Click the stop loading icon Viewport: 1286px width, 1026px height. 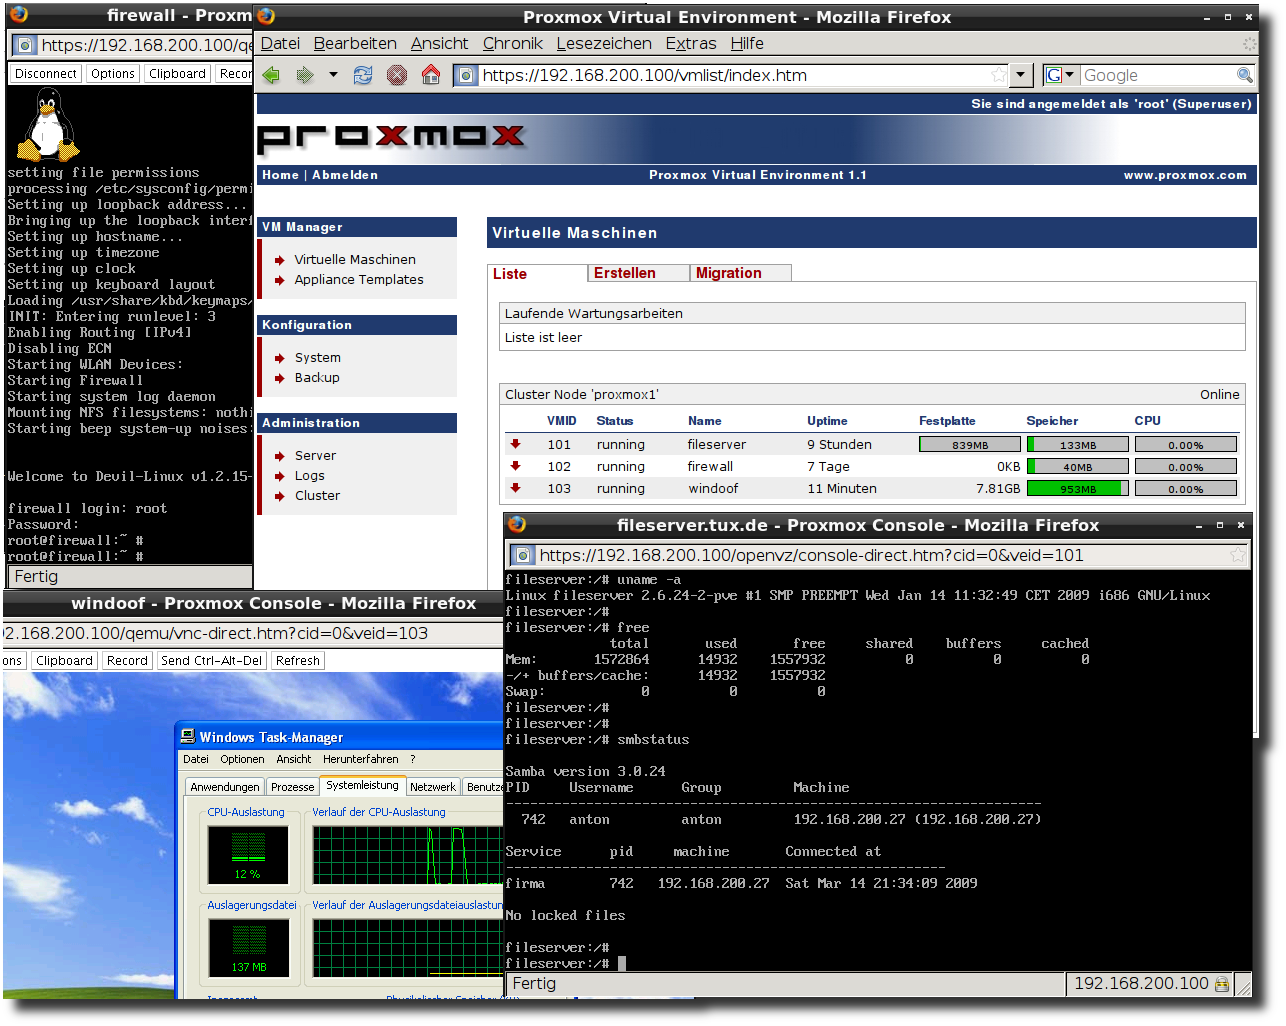click(397, 75)
